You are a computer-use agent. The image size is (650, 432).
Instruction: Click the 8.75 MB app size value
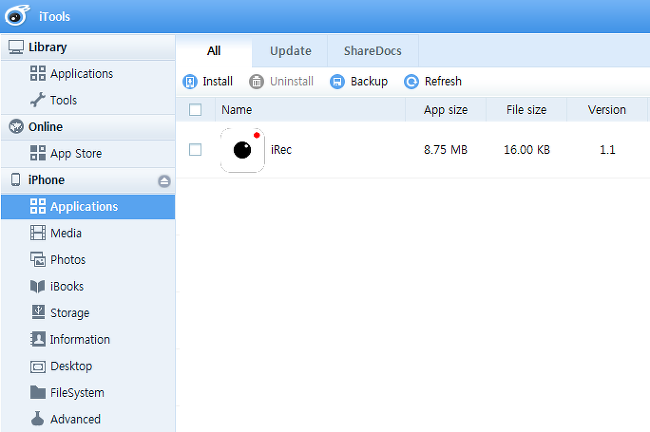(446, 150)
